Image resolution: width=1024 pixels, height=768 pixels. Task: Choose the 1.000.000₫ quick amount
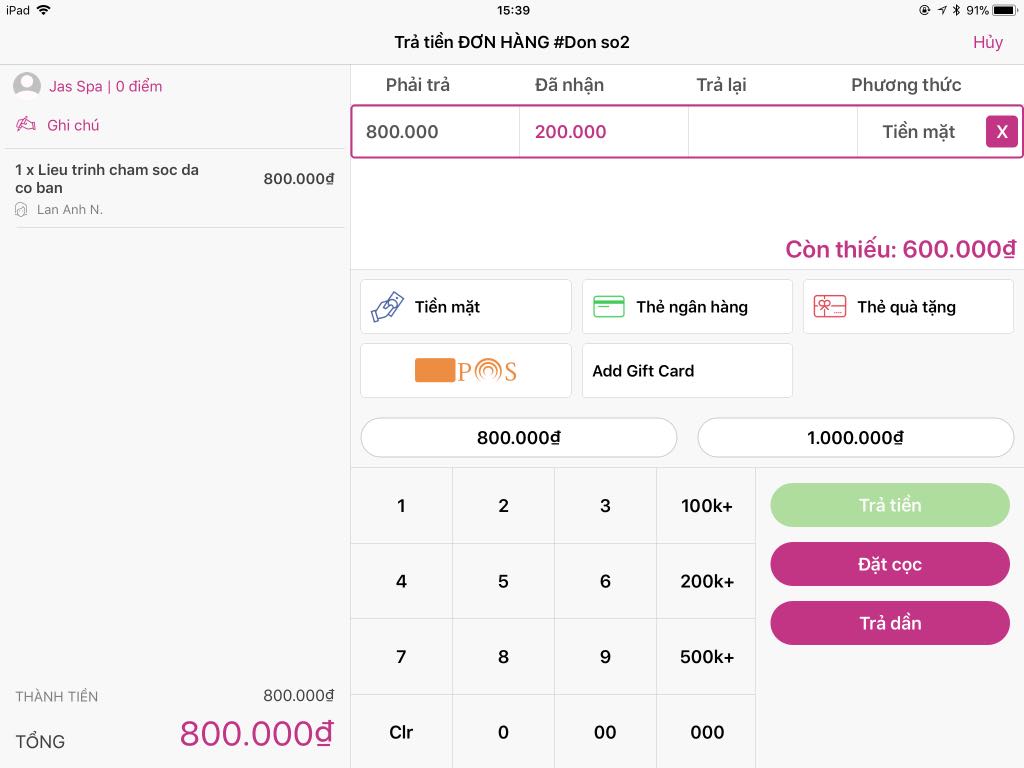pos(855,438)
